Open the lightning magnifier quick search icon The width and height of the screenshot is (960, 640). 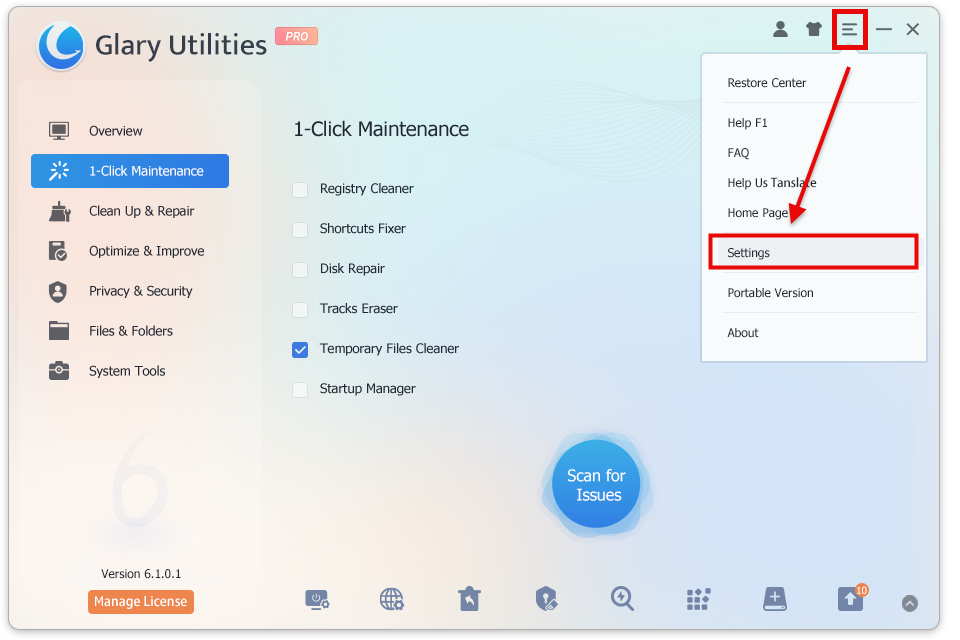click(622, 599)
